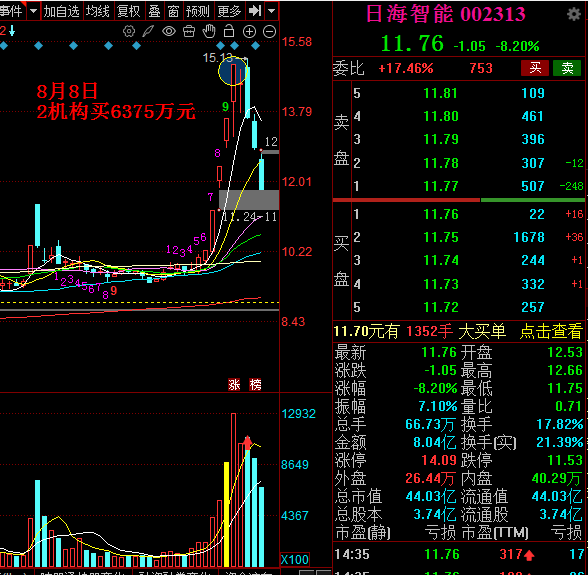Open chart settings gear icon
588x575 pixels.
coord(129,31)
